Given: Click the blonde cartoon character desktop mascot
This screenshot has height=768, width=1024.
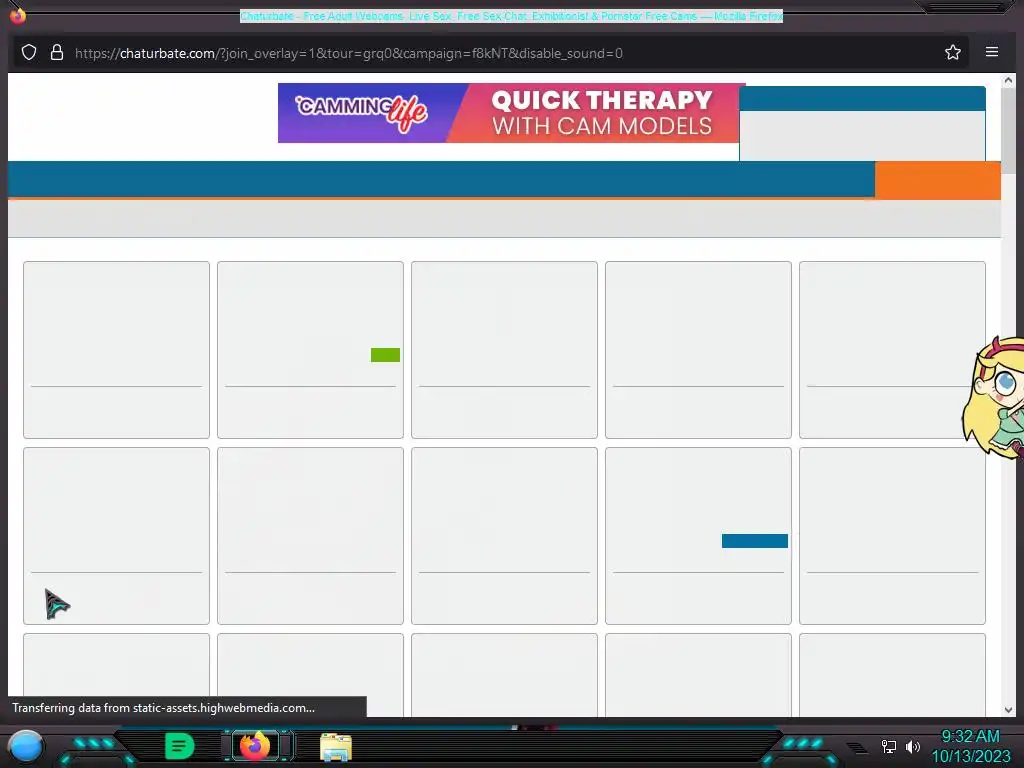Looking at the screenshot, I should pyautogui.click(x=993, y=398).
